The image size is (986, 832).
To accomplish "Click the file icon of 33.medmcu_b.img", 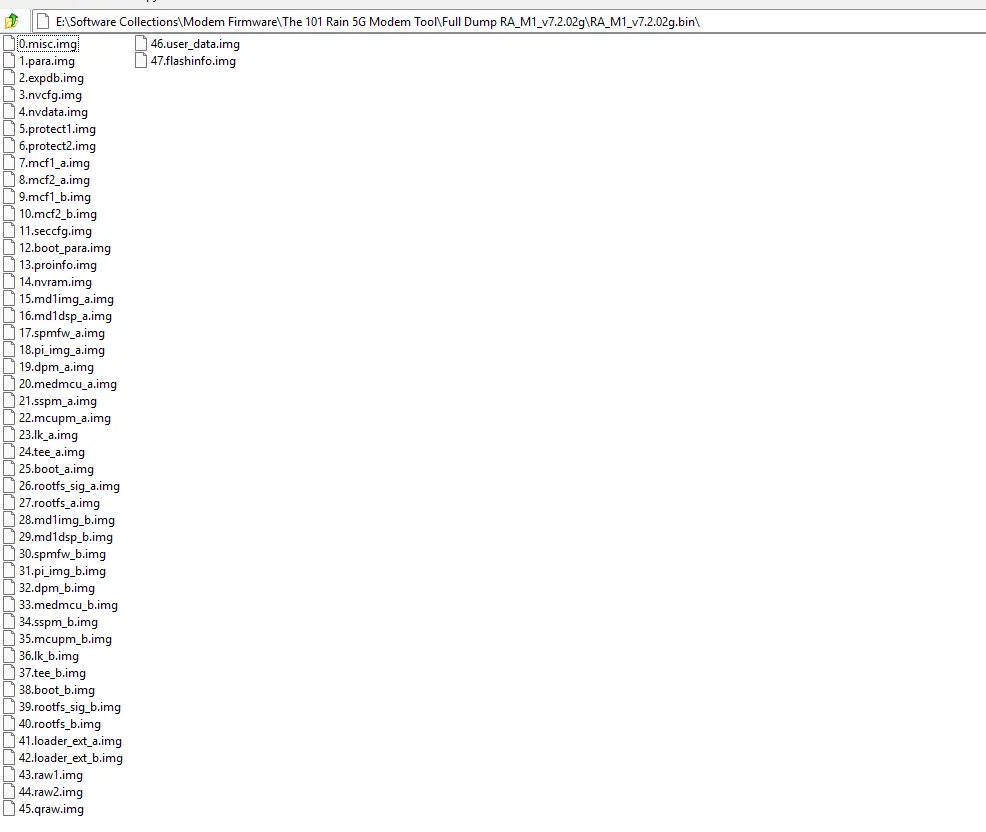I will pos(9,604).
